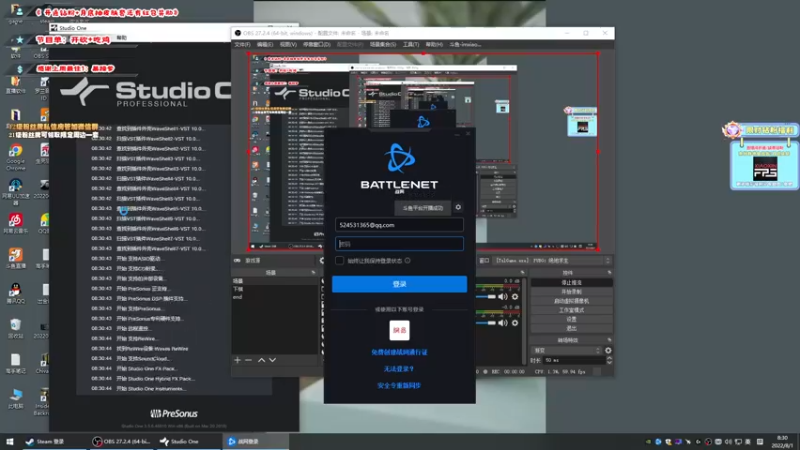Click 开始录制 start recording in OBS controls
Screen dimensions: 800x450
pos(571,291)
